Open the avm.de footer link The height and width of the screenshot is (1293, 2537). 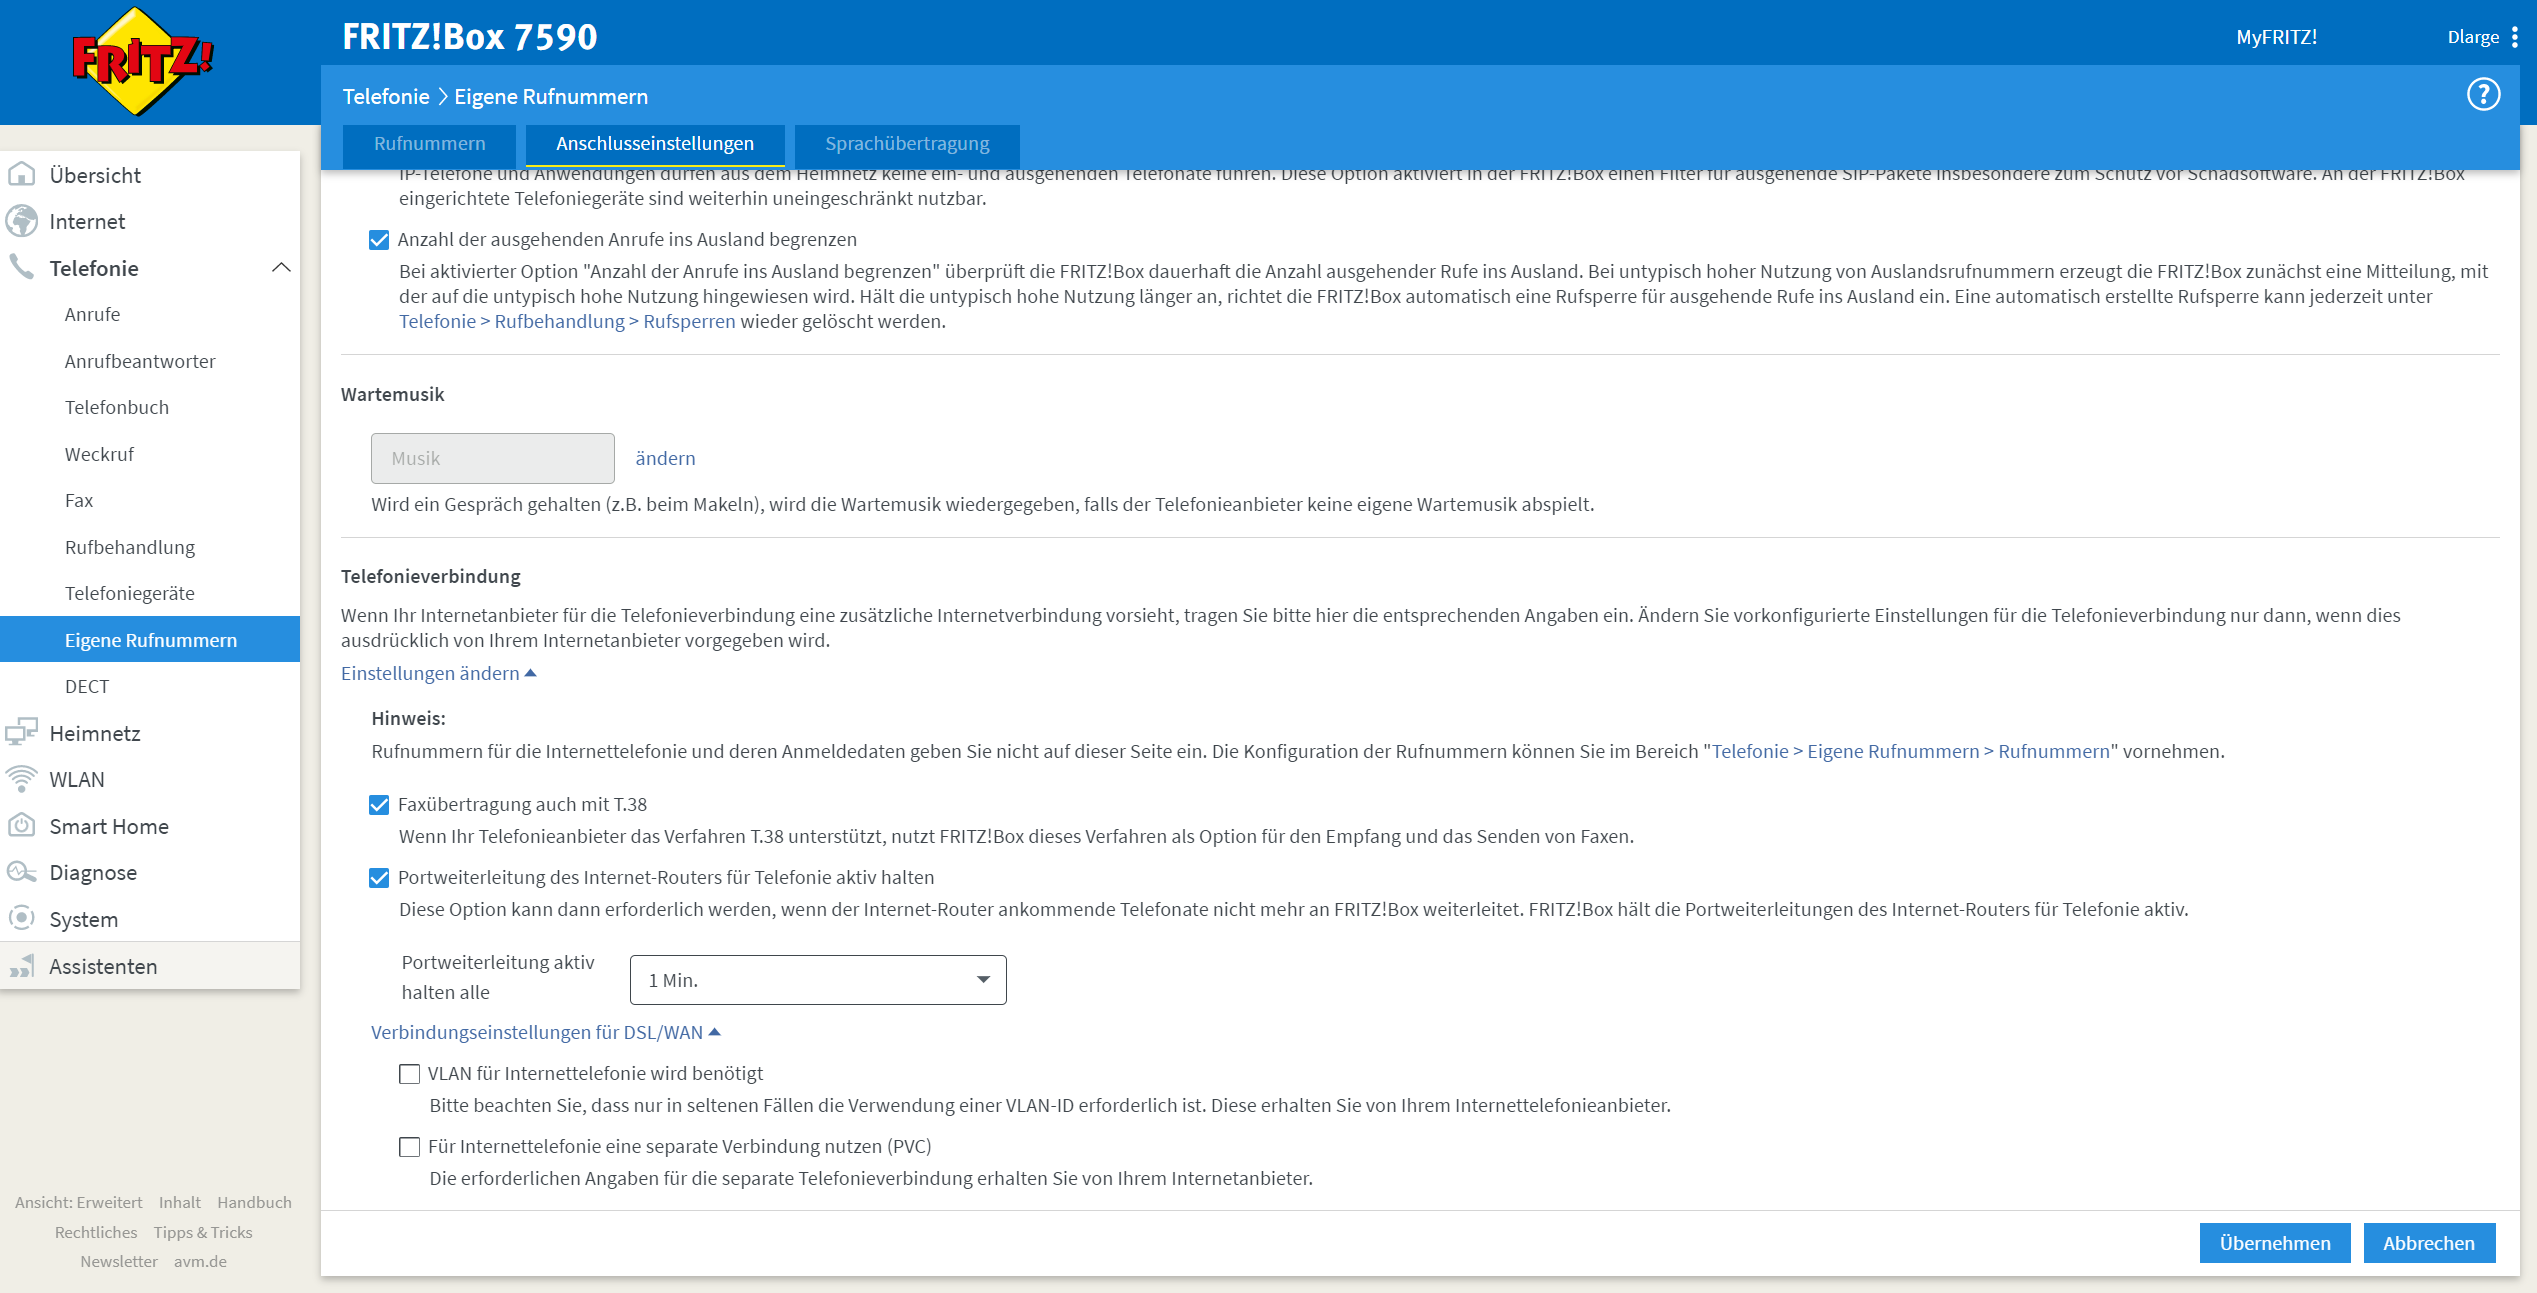200,1261
